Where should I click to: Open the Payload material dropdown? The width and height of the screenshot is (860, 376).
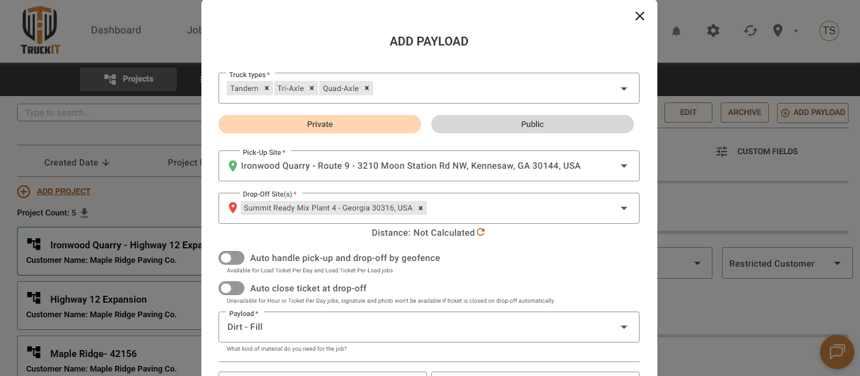point(624,327)
